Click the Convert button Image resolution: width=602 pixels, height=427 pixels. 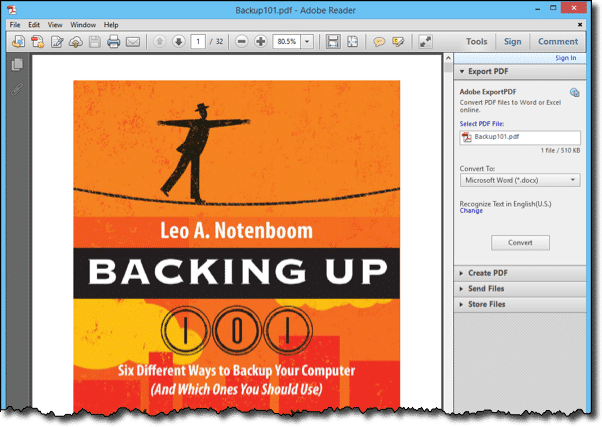click(520, 243)
